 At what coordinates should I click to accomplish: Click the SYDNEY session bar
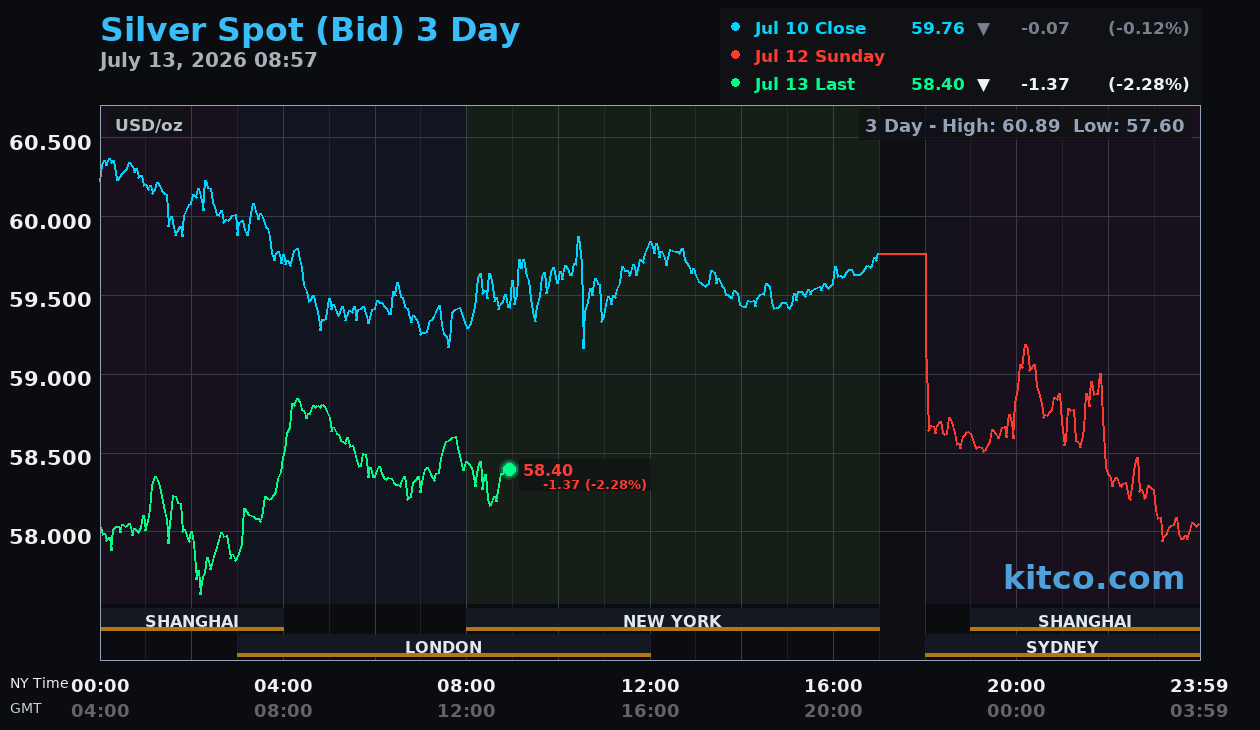pyautogui.click(x=1062, y=646)
